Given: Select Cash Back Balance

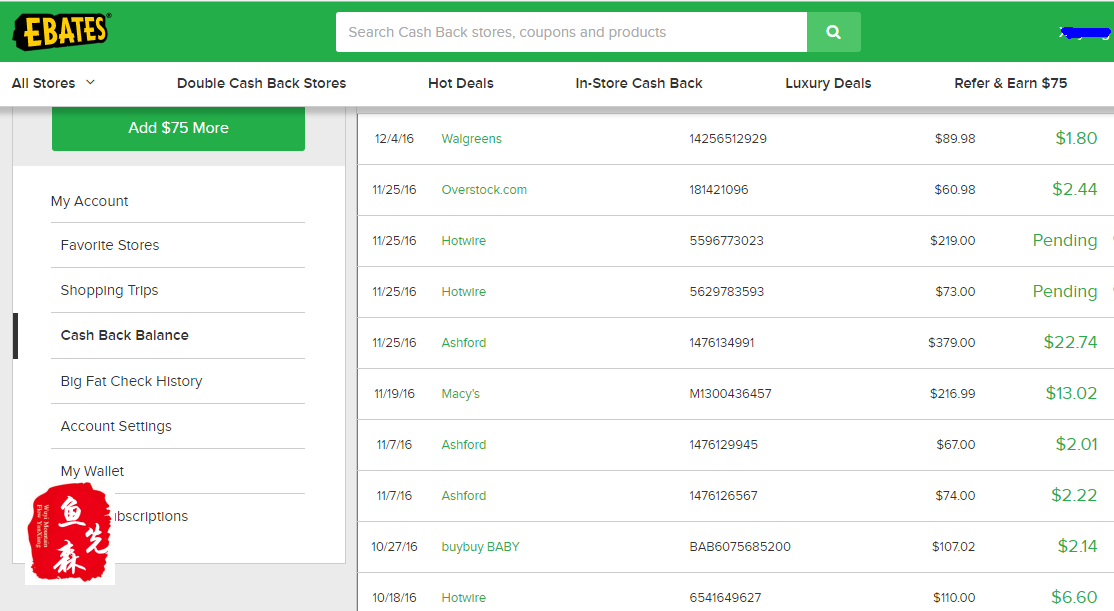Looking at the screenshot, I should point(124,335).
